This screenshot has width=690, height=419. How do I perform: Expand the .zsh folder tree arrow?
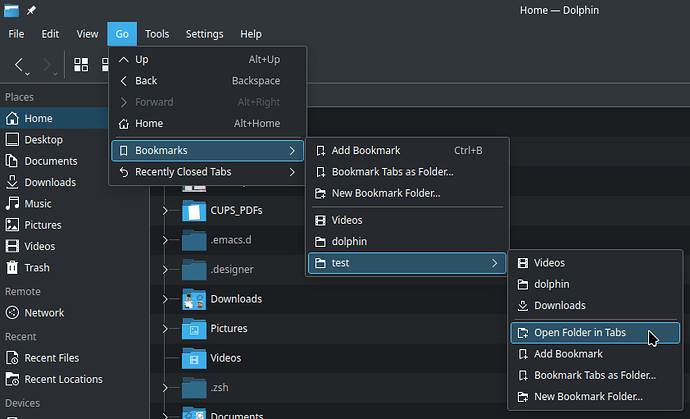pos(165,387)
